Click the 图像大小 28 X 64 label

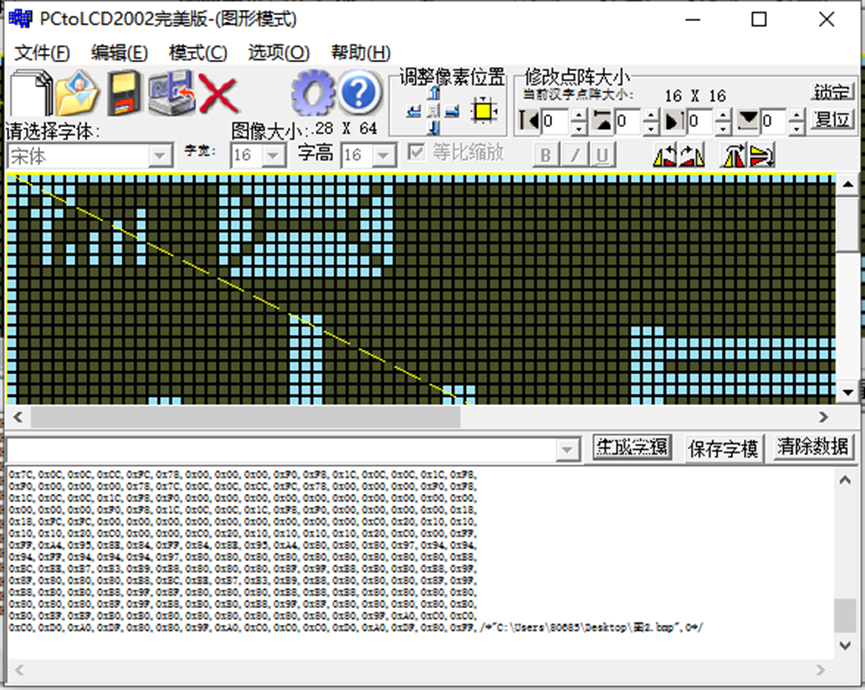point(304,130)
